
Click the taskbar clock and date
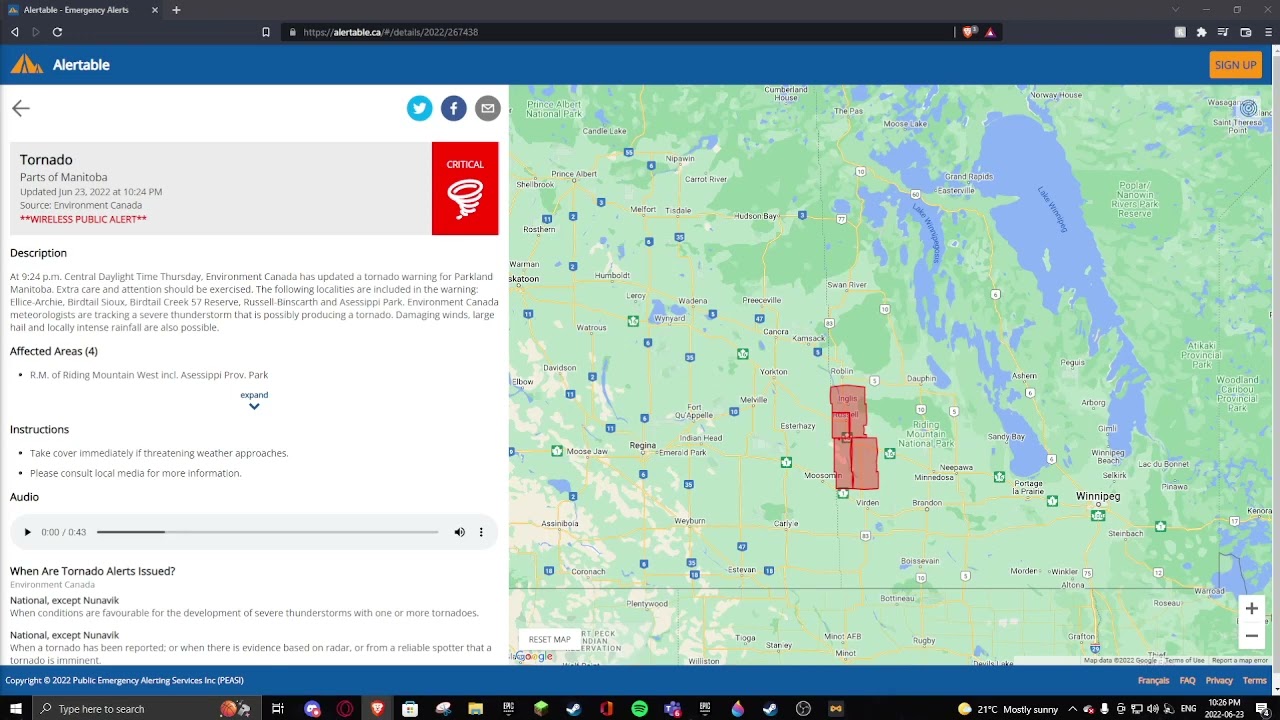pos(1224,709)
